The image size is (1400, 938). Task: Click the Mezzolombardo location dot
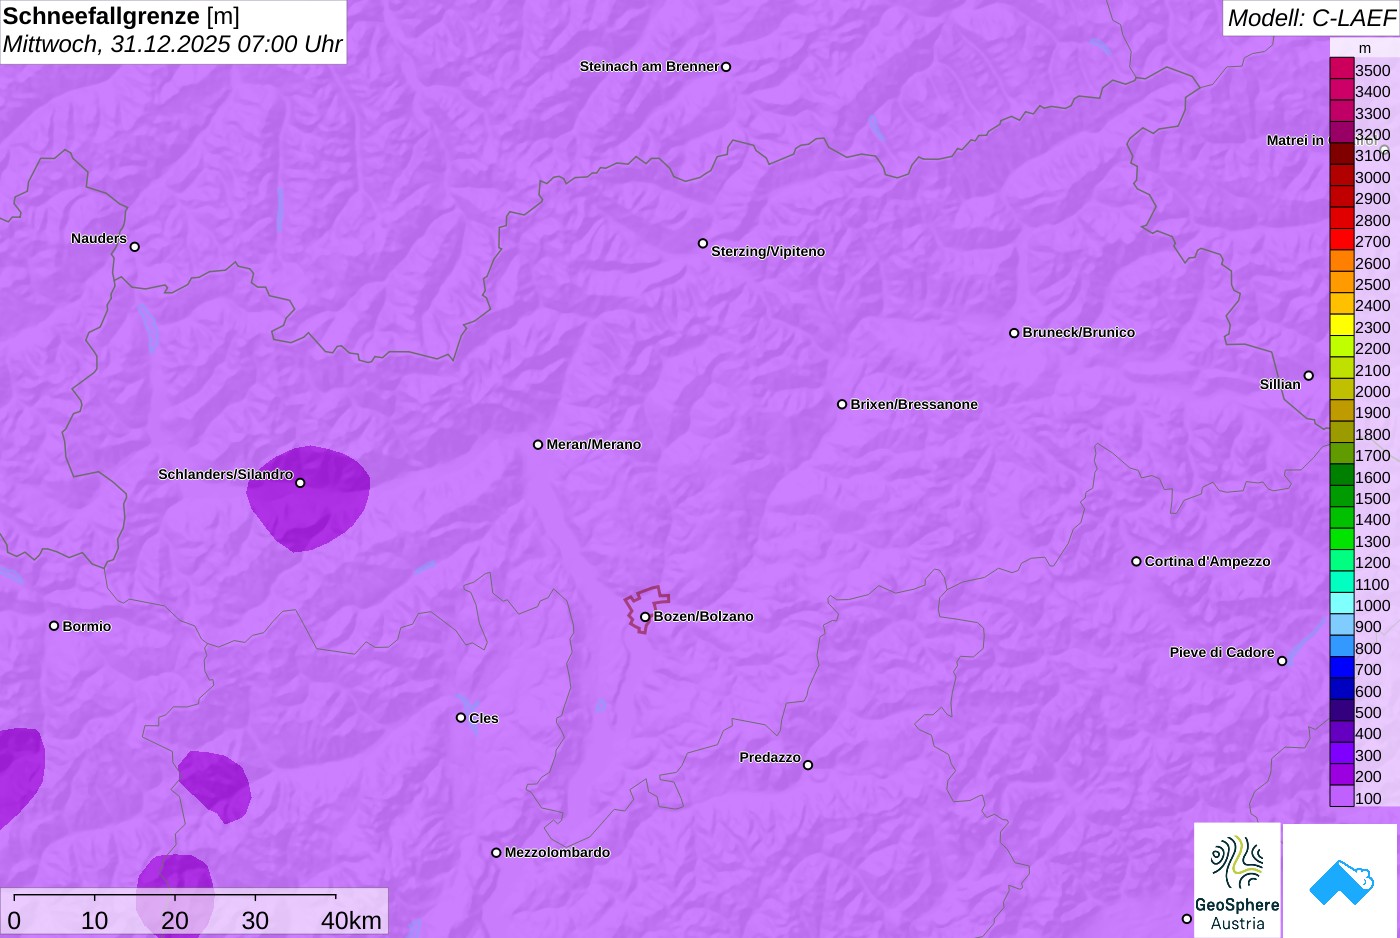[496, 853]
